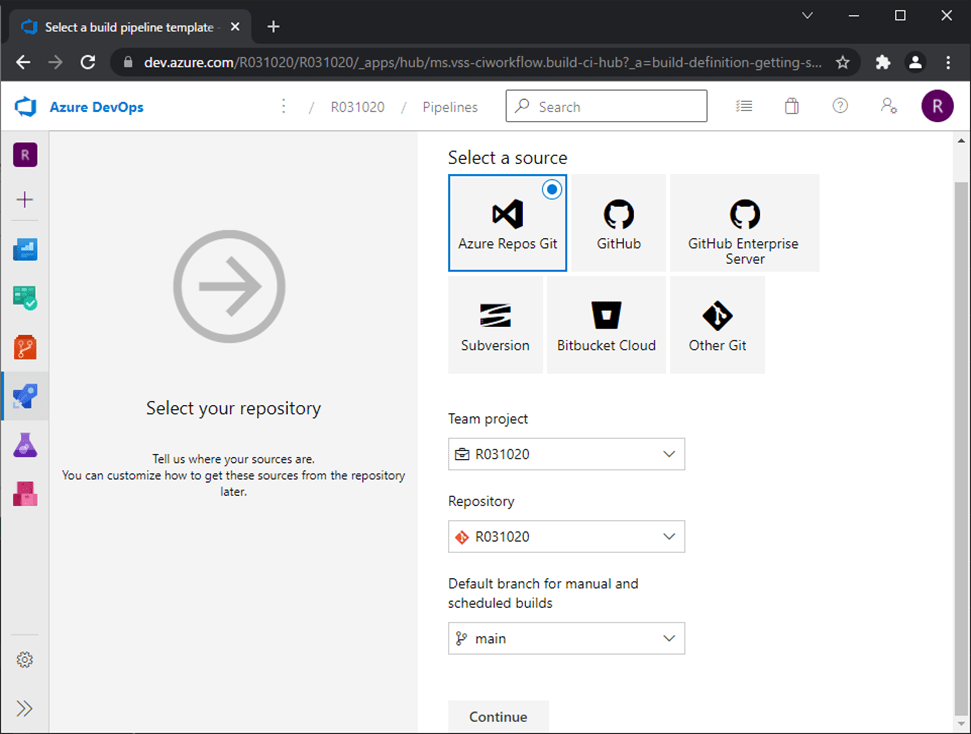Bookmark this page with star icon
The width and height of the screenshot is (971, 734).
[x=842, y=62]
